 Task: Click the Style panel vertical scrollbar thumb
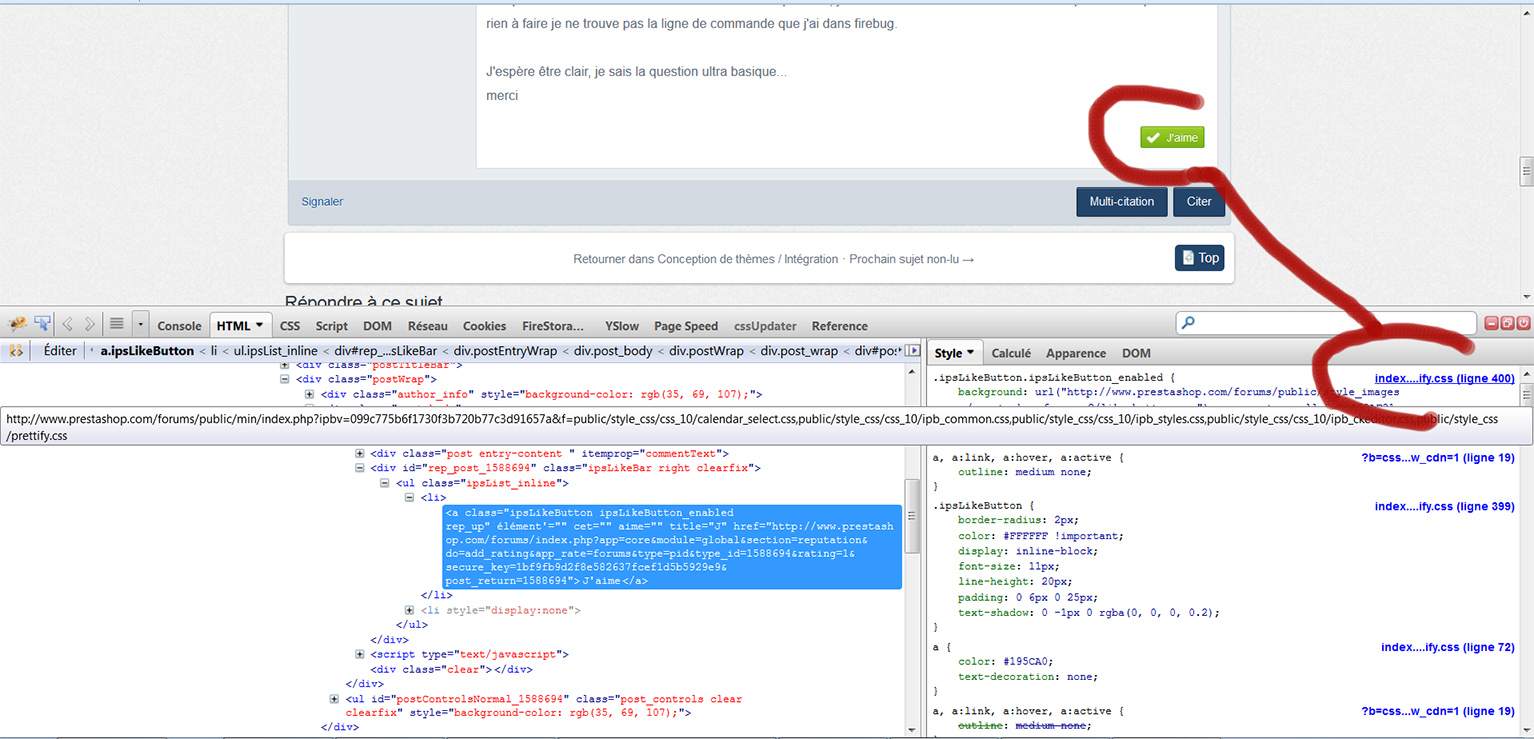point(1526,394)
